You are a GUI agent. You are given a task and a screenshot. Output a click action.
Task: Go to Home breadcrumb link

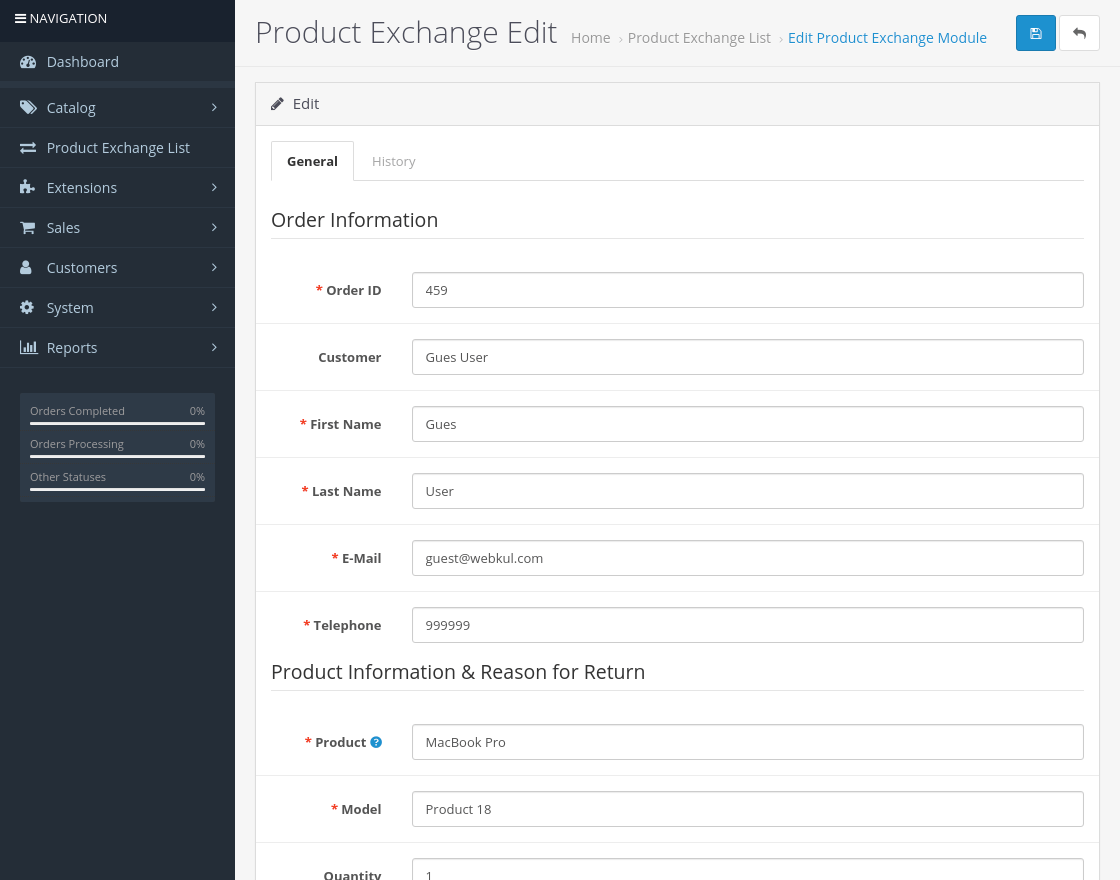pyautogui.click(x=591, y=38)
